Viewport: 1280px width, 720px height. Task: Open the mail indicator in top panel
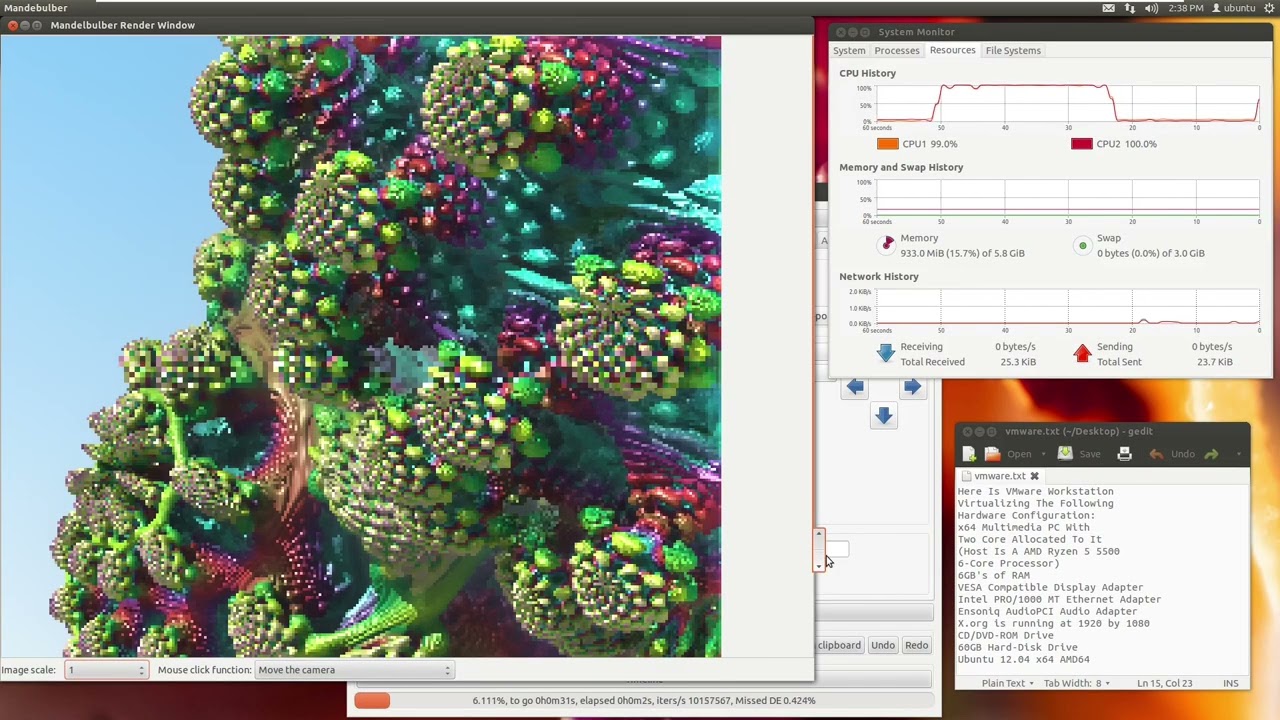tap(1108, 8)
